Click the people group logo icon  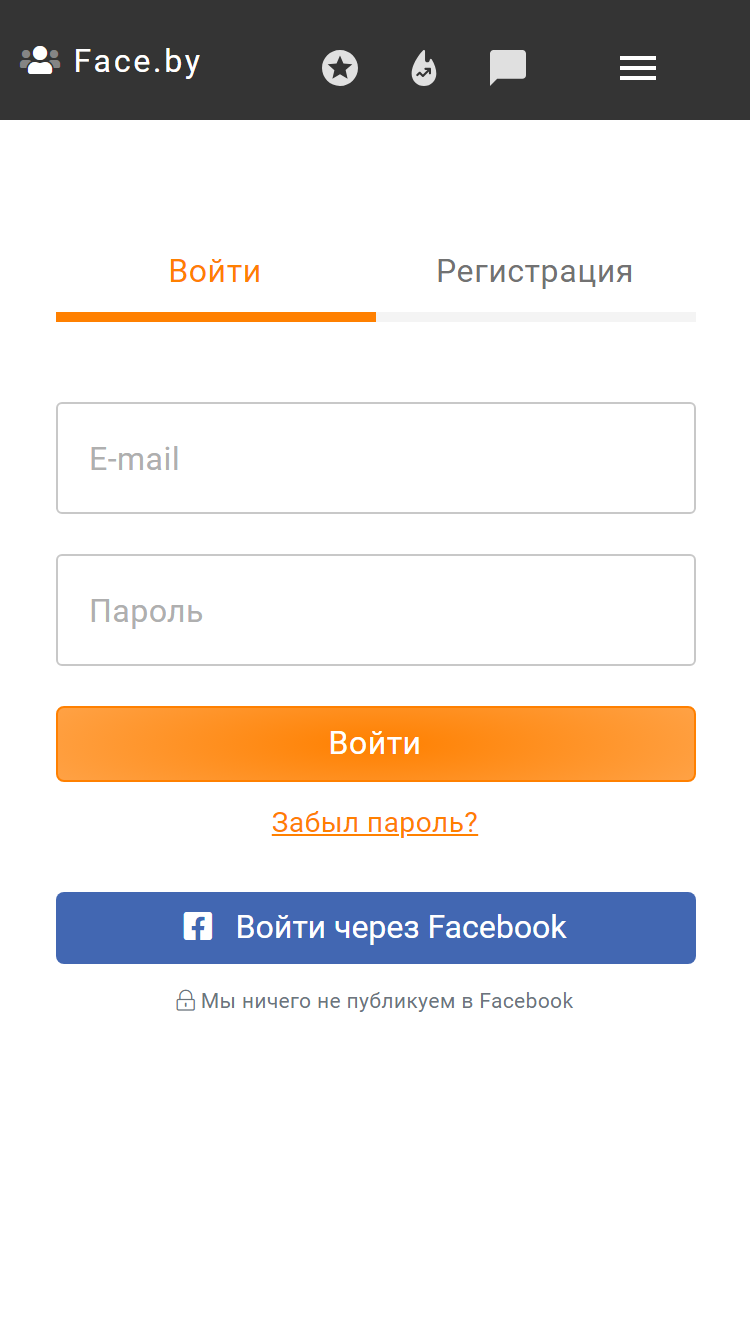[x=40, y=61]
